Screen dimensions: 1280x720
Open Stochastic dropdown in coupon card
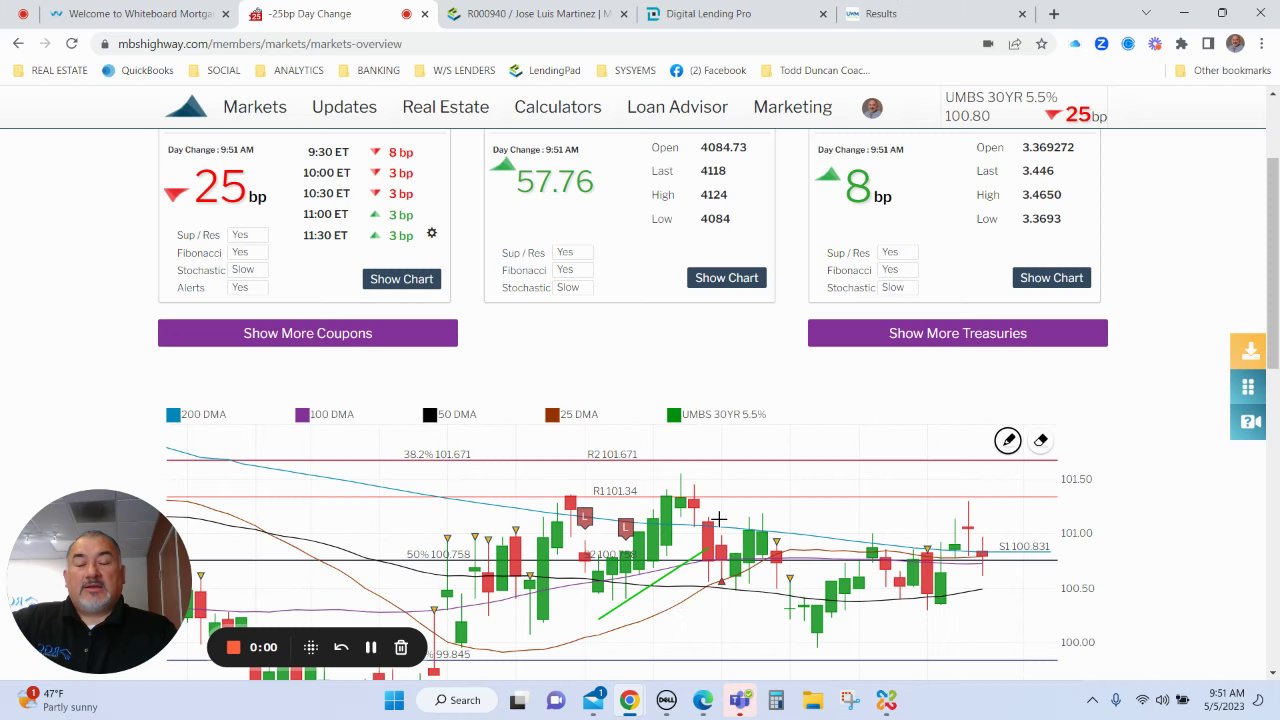(x=247, y=269)
